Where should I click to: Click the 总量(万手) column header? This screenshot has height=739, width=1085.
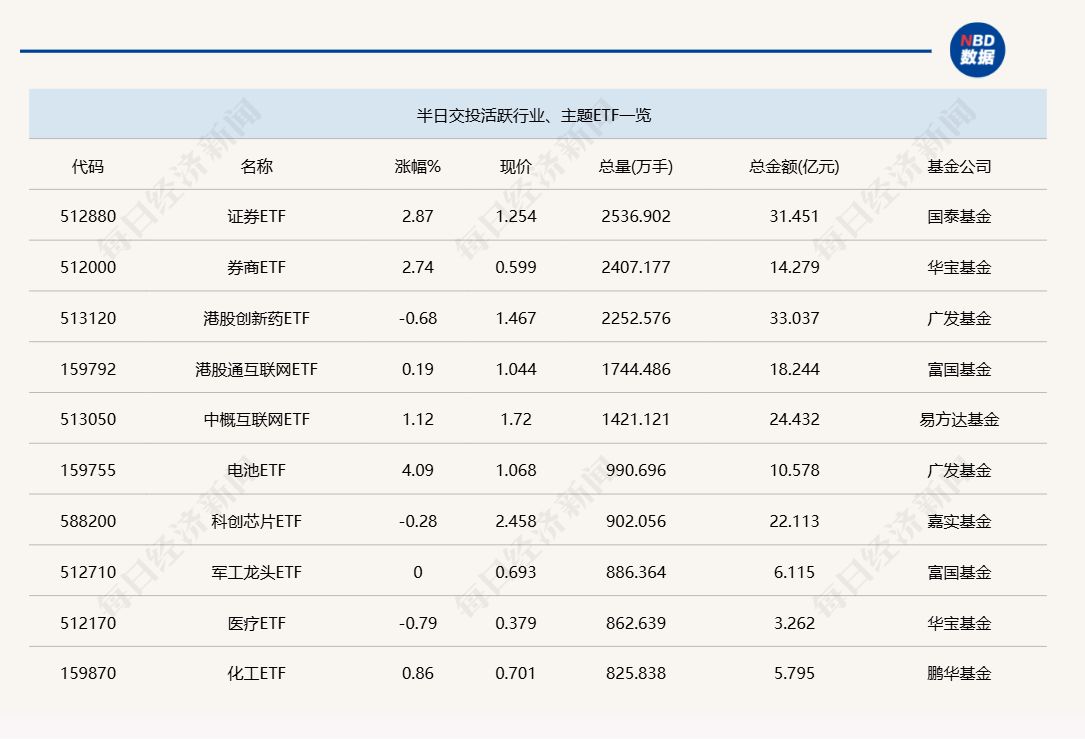click(x=635, y=166)
